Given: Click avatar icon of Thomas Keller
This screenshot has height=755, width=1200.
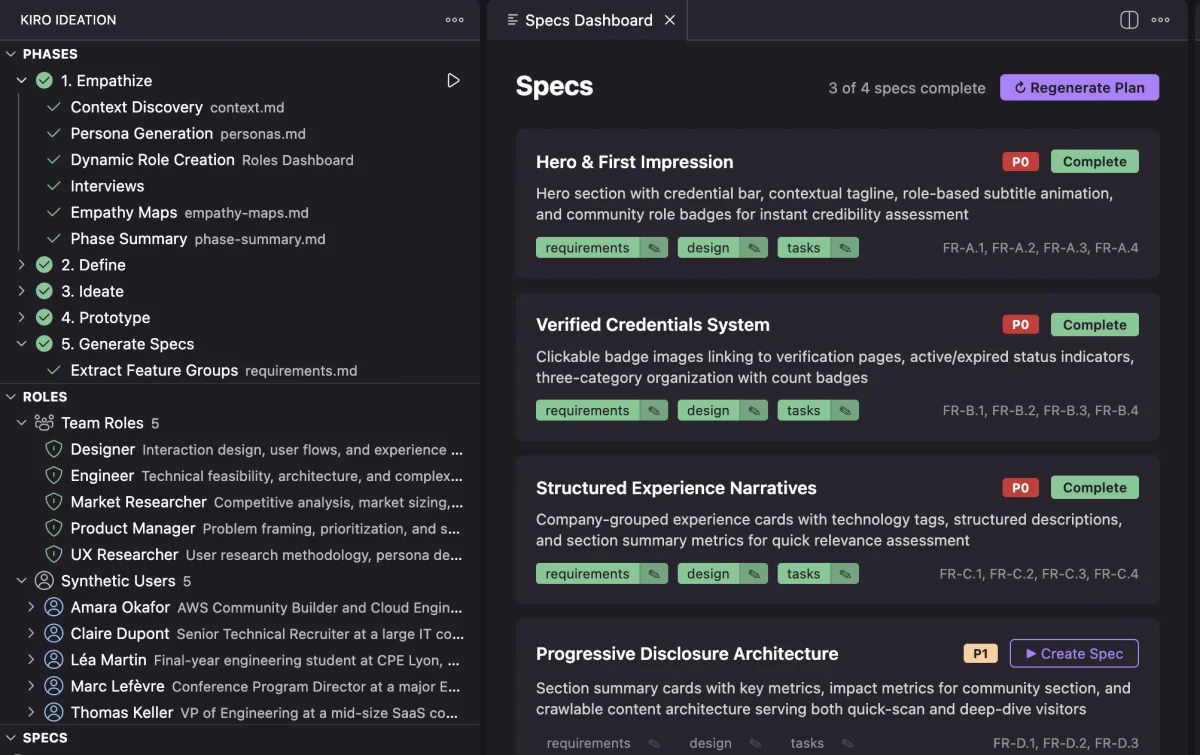Looking at the screenshot, I should [x=54, y=712].
